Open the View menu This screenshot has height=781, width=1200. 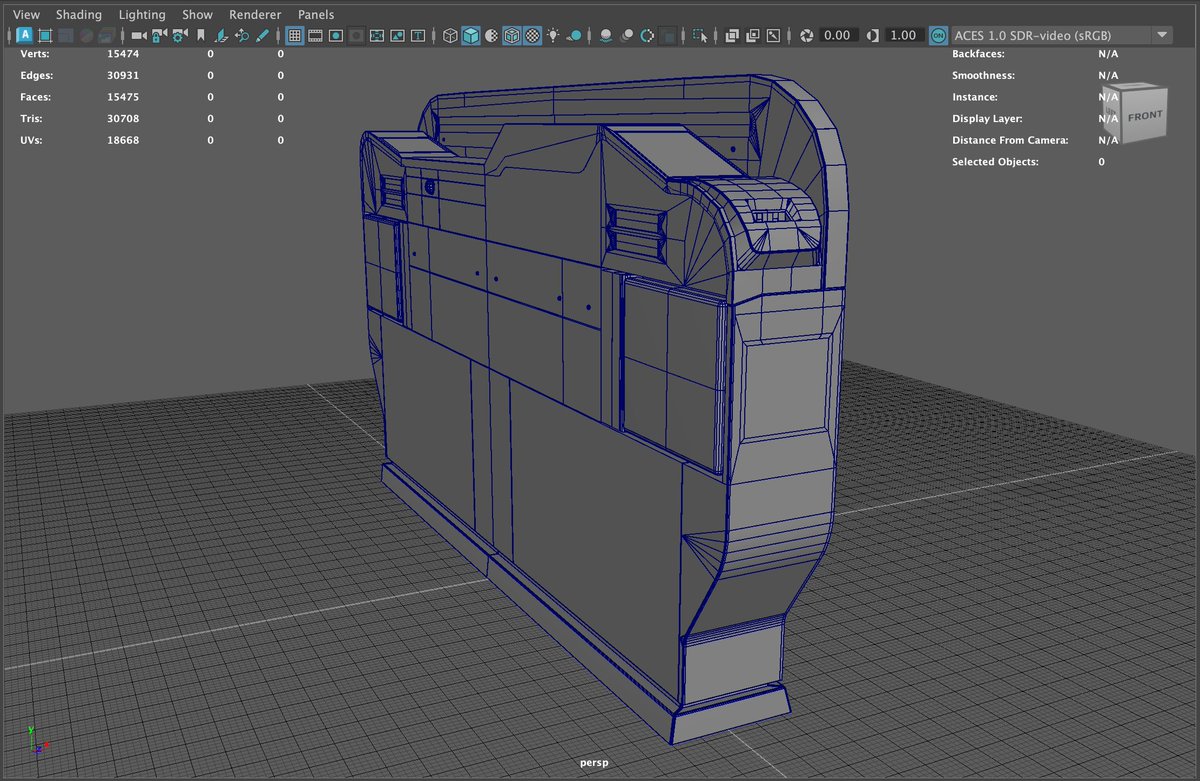(x=26, y=15)
